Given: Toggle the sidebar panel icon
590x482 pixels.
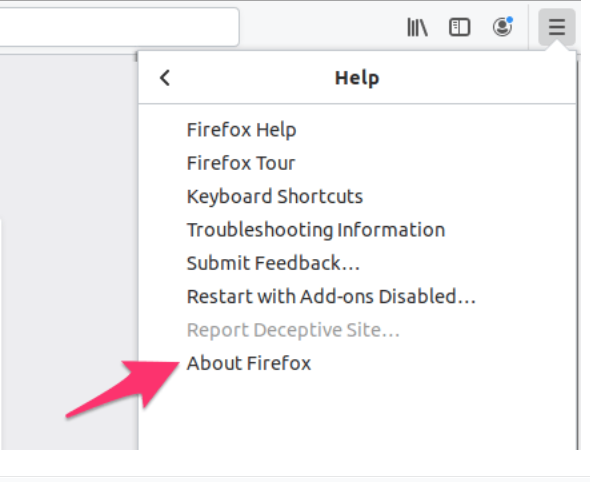Looking at the screenshot, I should 460,27.
